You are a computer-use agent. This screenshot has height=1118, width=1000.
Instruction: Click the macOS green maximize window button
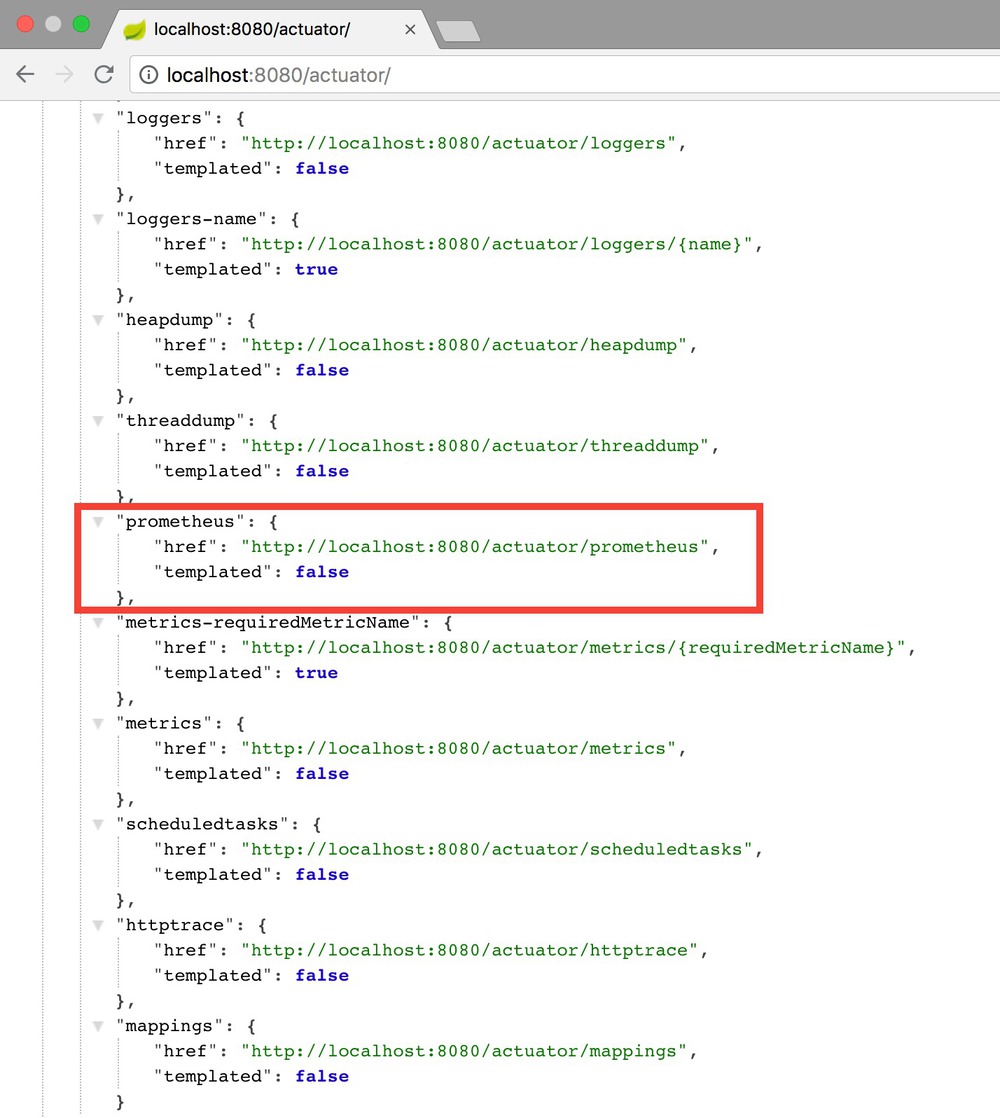[x=81, y=24]
